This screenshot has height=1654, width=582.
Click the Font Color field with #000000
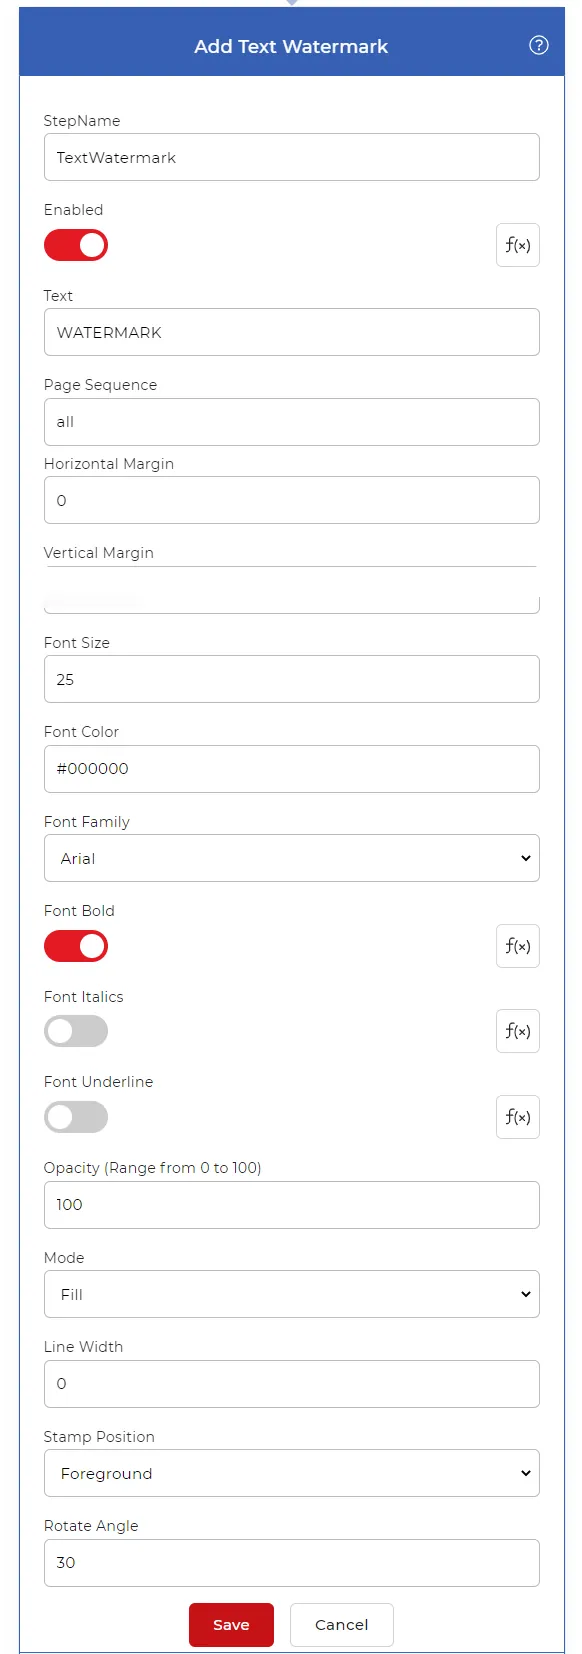click(292, 769)
